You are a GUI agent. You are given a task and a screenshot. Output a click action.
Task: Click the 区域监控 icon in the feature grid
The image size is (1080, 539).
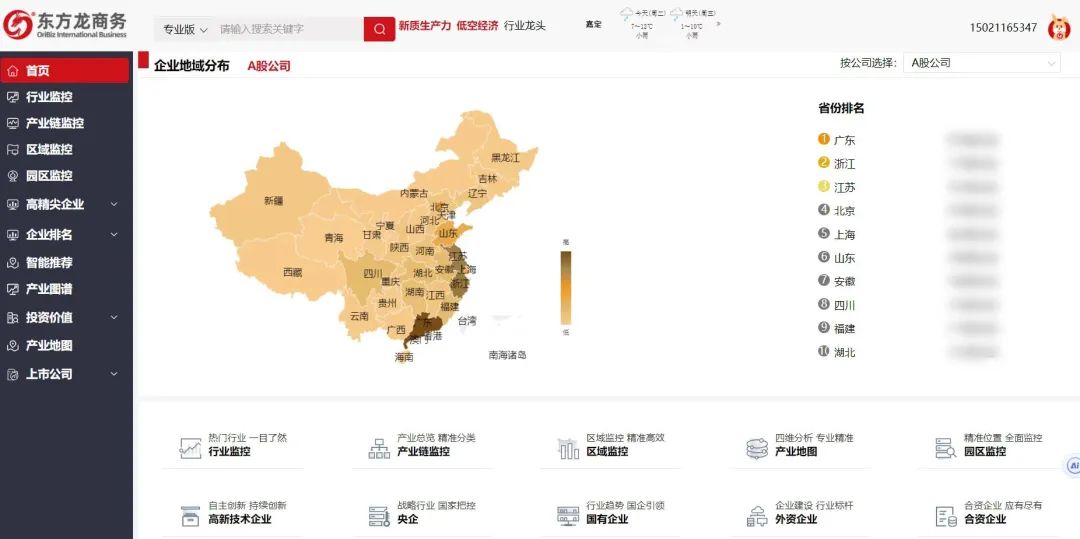568,448
